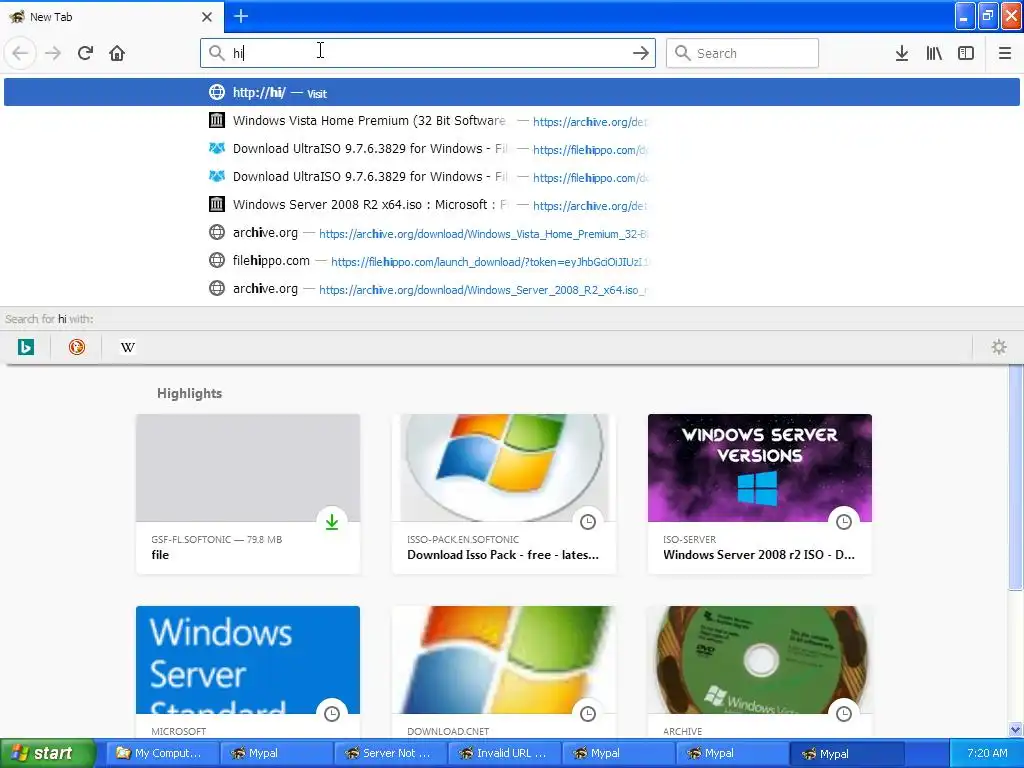
Task: Click inside the address bar field
Action: click(x=428, y=53)
